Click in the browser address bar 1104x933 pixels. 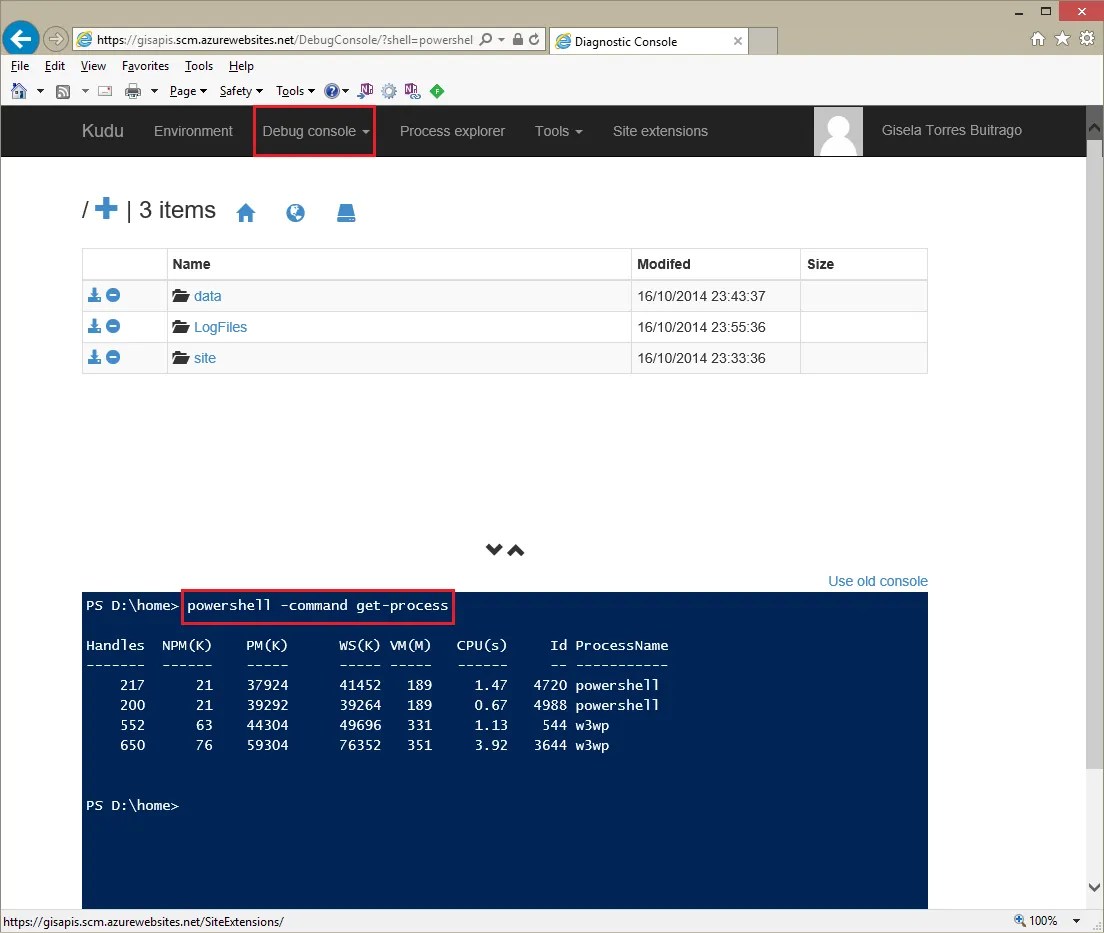pos(284,39)
